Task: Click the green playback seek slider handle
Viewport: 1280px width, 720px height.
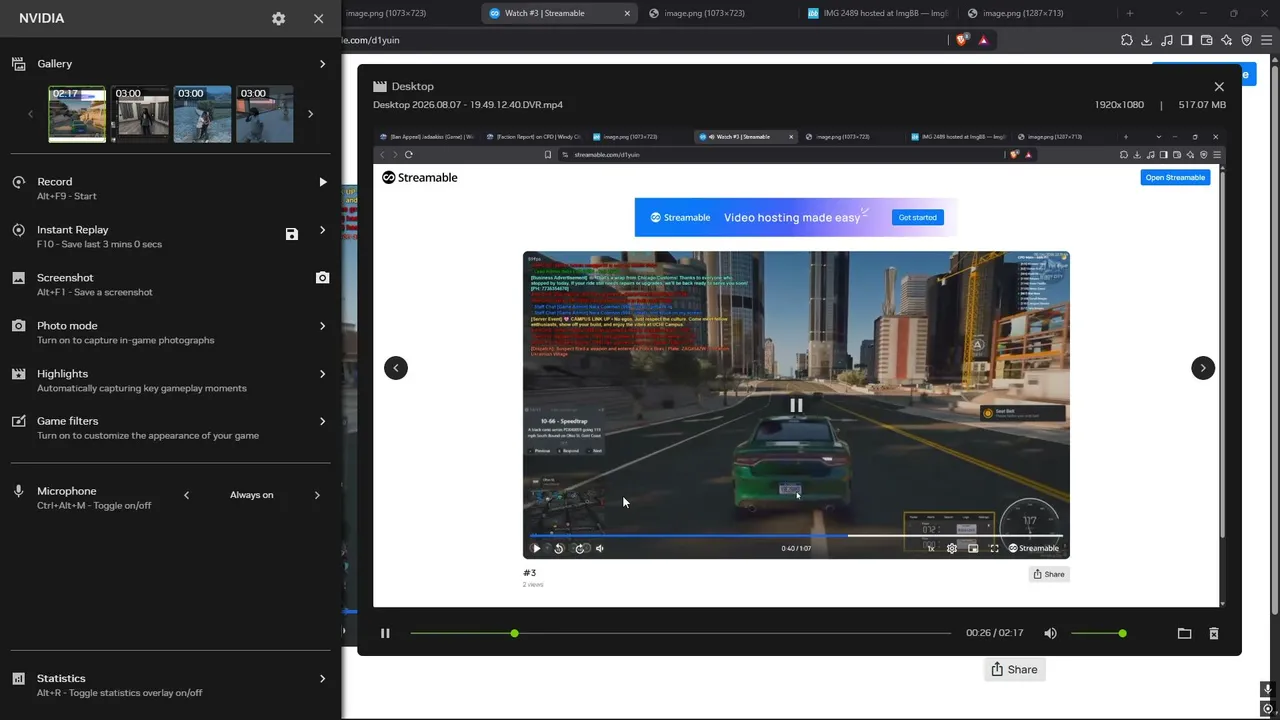Action: pyautogui.click(x=514, y=633)
